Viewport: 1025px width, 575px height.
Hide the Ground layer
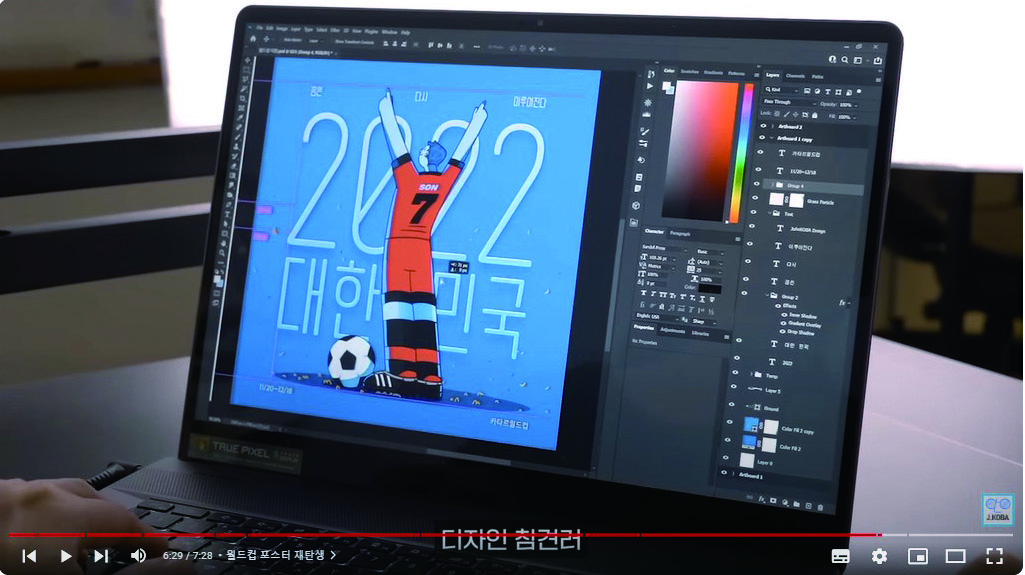tap(731, 405)
